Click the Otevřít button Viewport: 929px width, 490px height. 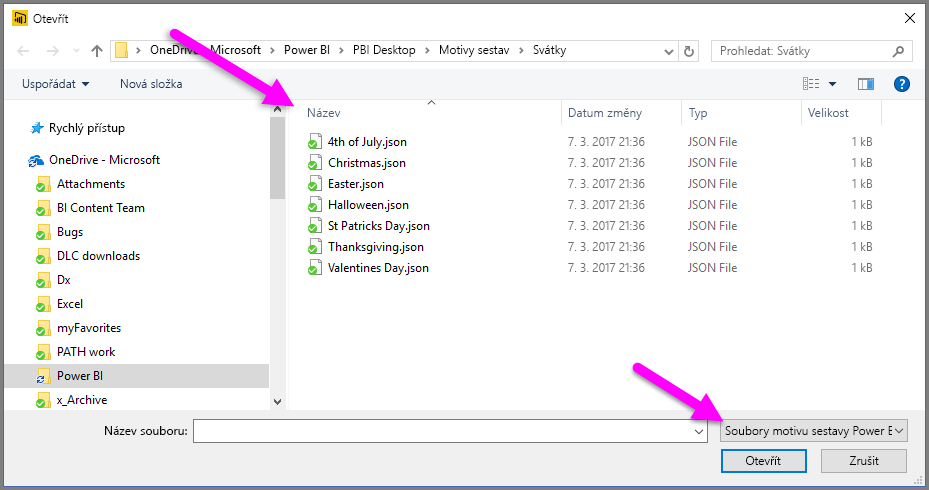[x=763, y=461]
